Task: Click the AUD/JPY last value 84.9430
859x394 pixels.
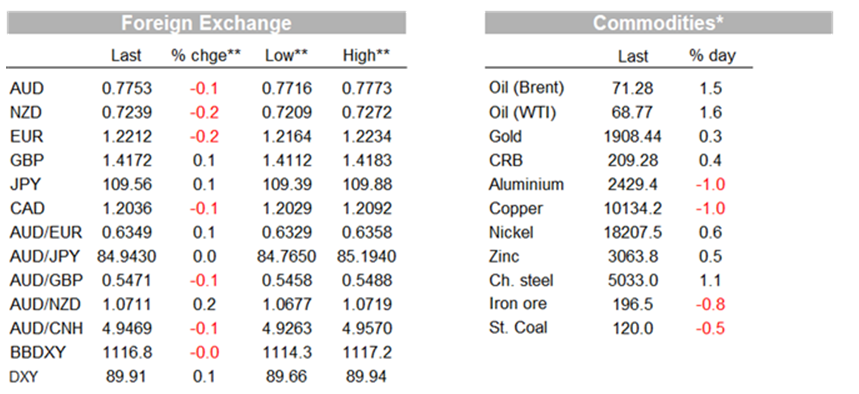Action: coord(127,256)
